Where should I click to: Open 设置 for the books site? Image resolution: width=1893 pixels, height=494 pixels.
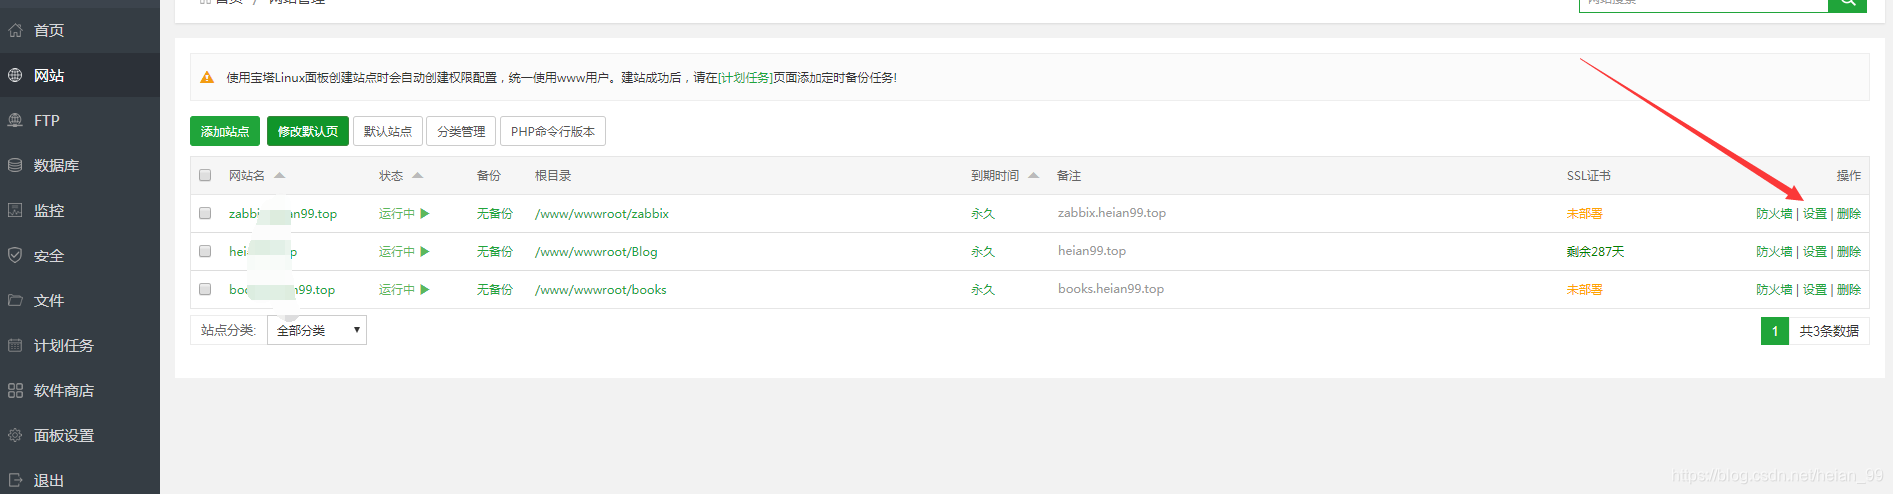1815,289
